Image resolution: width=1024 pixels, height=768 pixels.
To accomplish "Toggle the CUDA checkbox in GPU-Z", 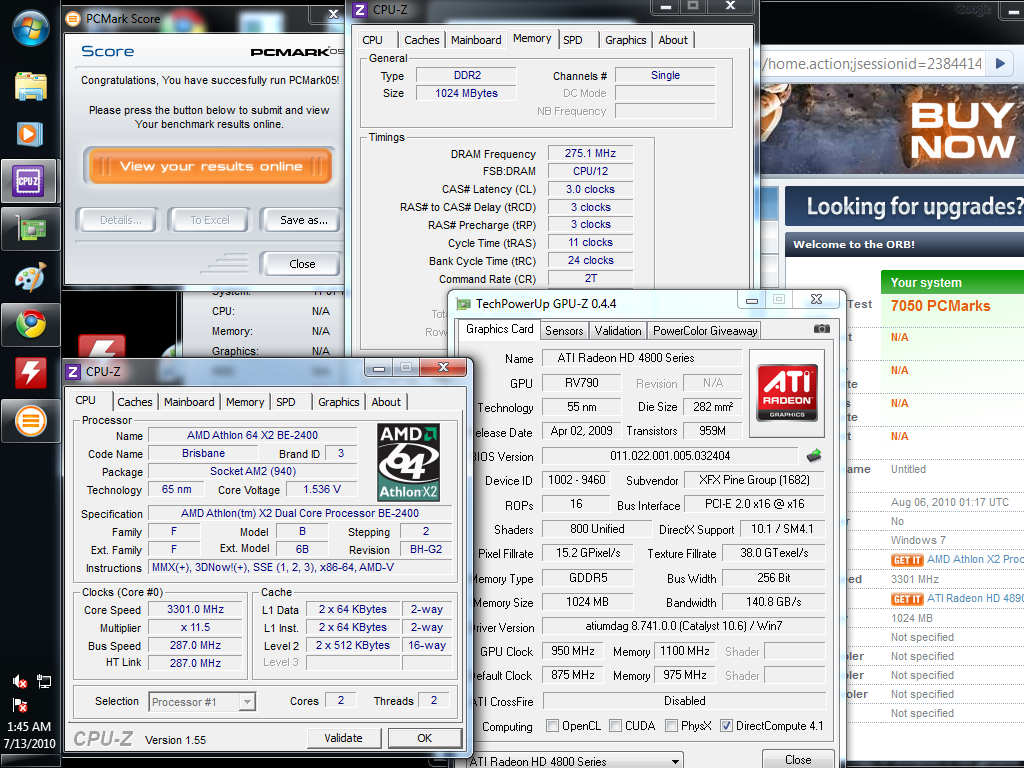I will click(x=615, y=726).
